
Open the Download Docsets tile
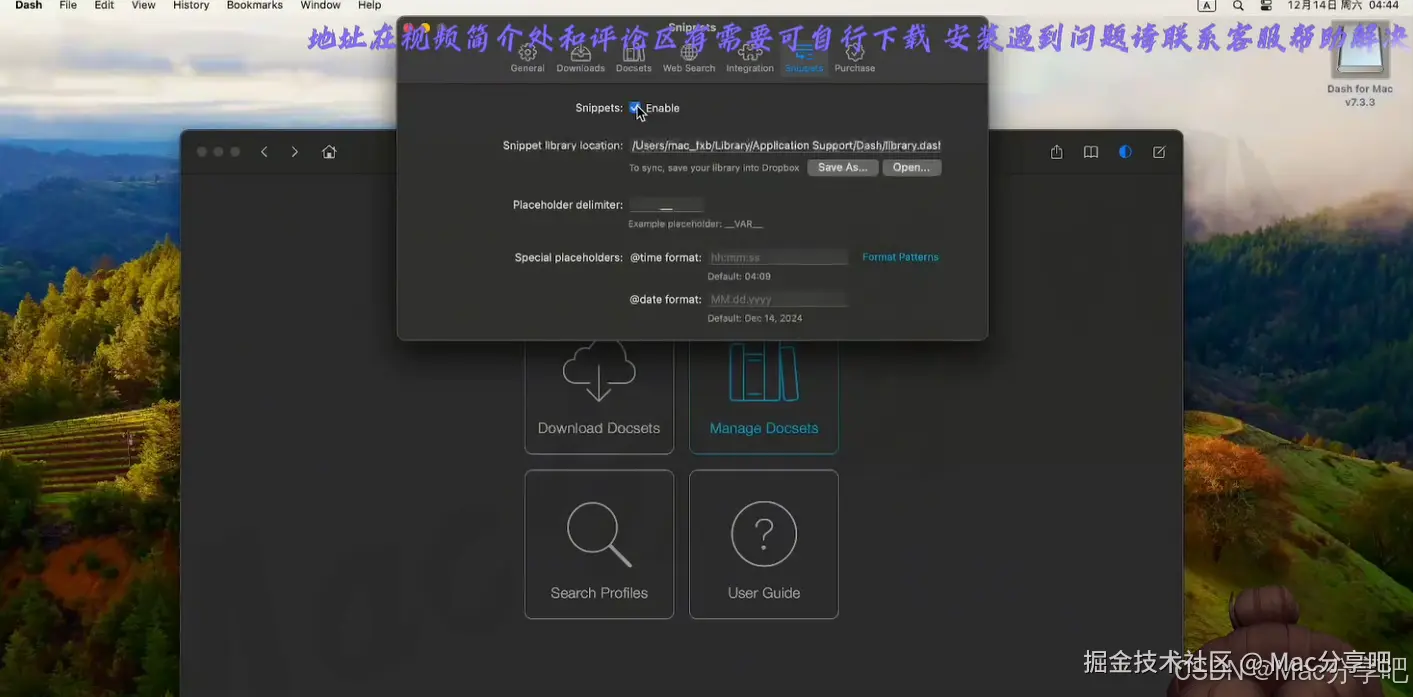point(599,395)
